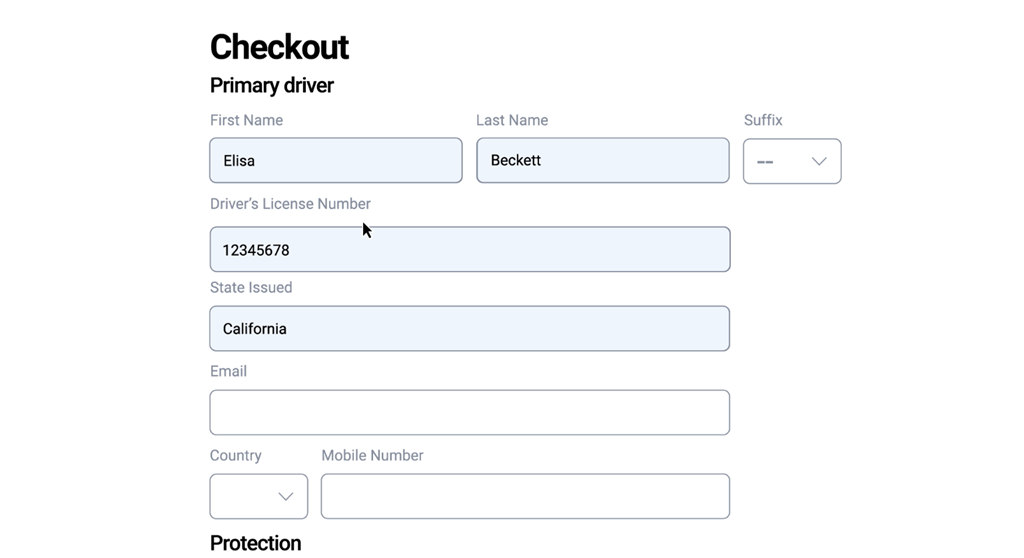Click the "Email" label text
This screenshot has height=558, width=1024.
228,371
